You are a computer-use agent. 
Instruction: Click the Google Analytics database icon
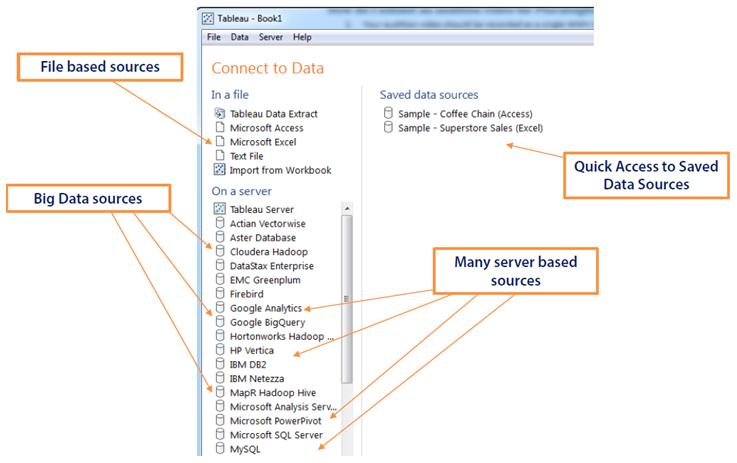click(220, 307)
